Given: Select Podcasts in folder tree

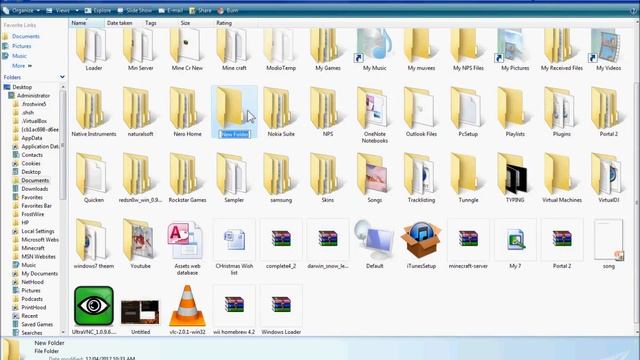Looking at the screenshot, I should (32, 299).
